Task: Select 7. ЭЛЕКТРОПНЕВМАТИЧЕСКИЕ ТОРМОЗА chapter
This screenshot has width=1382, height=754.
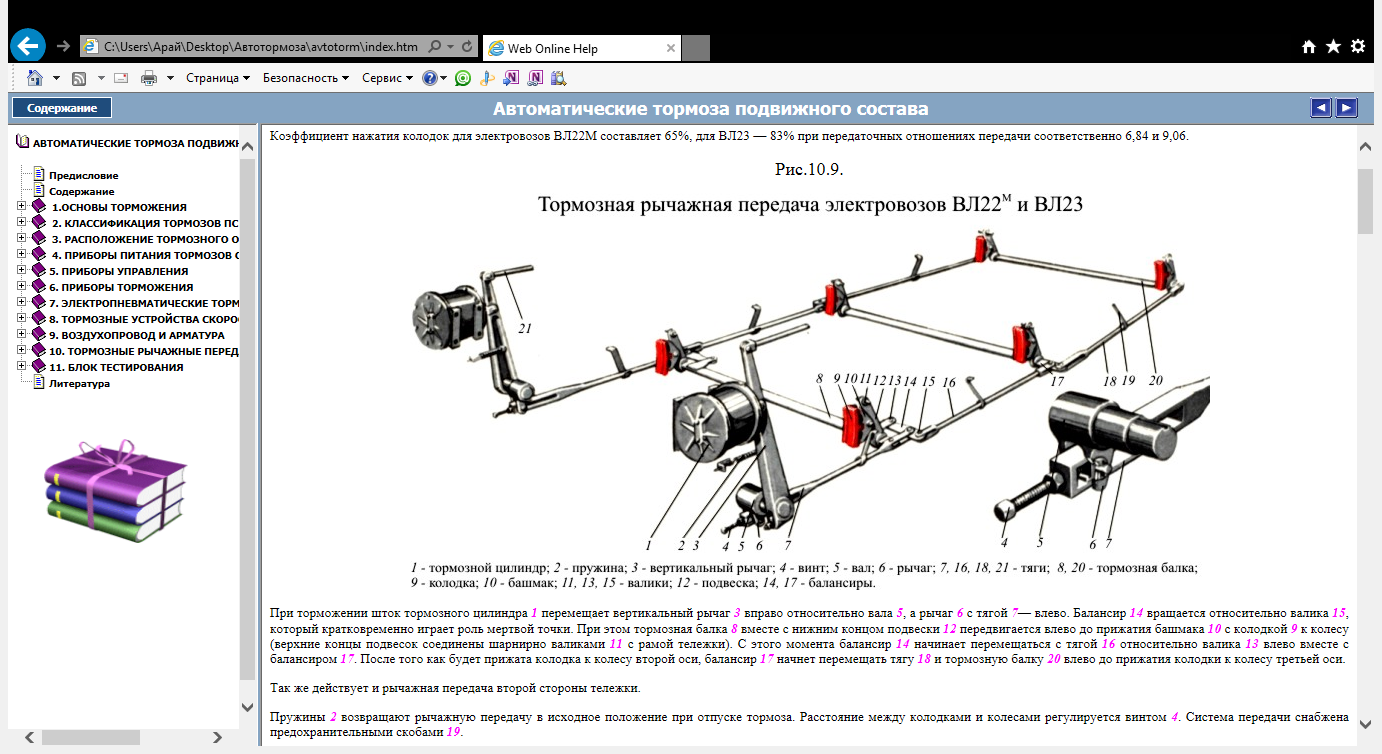Action: coord(144,303)
